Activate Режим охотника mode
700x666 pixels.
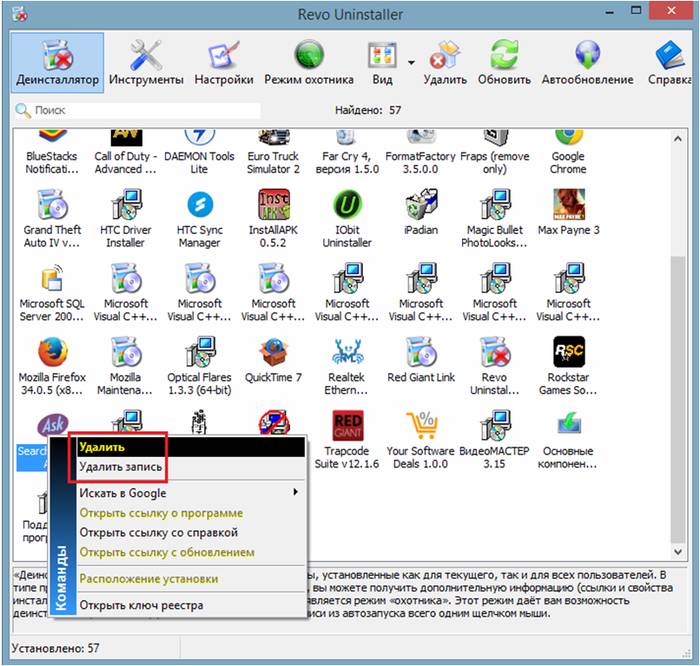(308, 61)
